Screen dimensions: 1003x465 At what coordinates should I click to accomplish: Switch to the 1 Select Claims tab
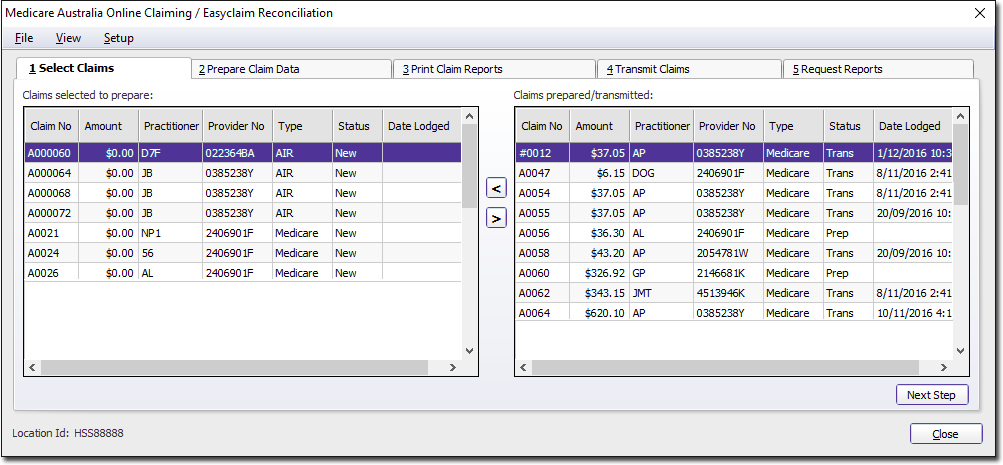pyautogui.click(x=104, y=68)
